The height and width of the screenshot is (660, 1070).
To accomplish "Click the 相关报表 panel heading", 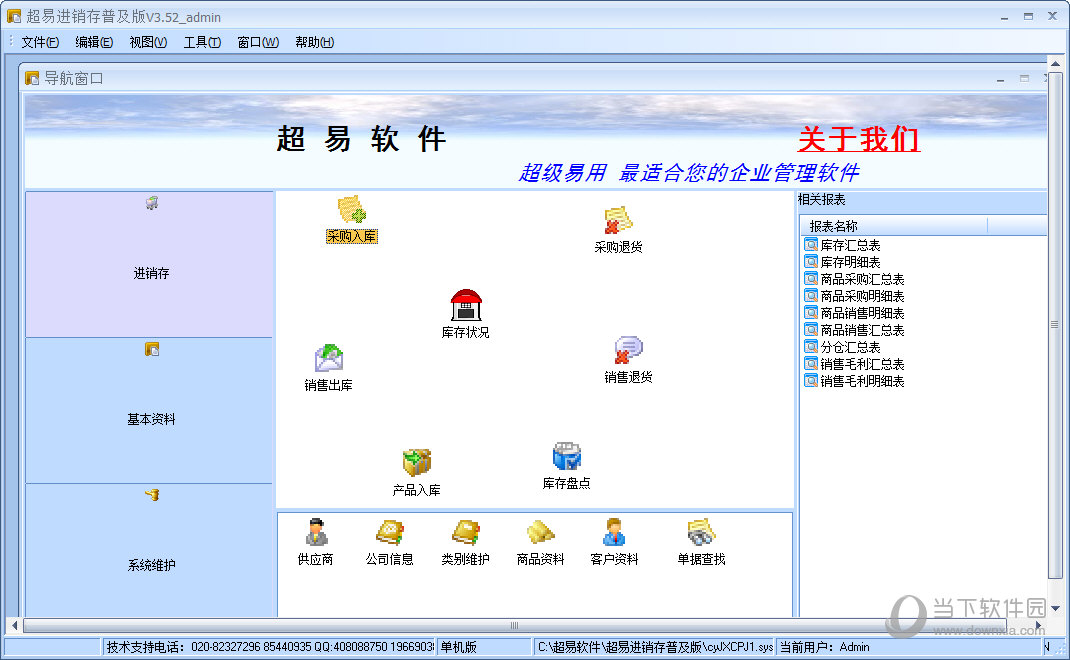I will click(x=822, y=200).
